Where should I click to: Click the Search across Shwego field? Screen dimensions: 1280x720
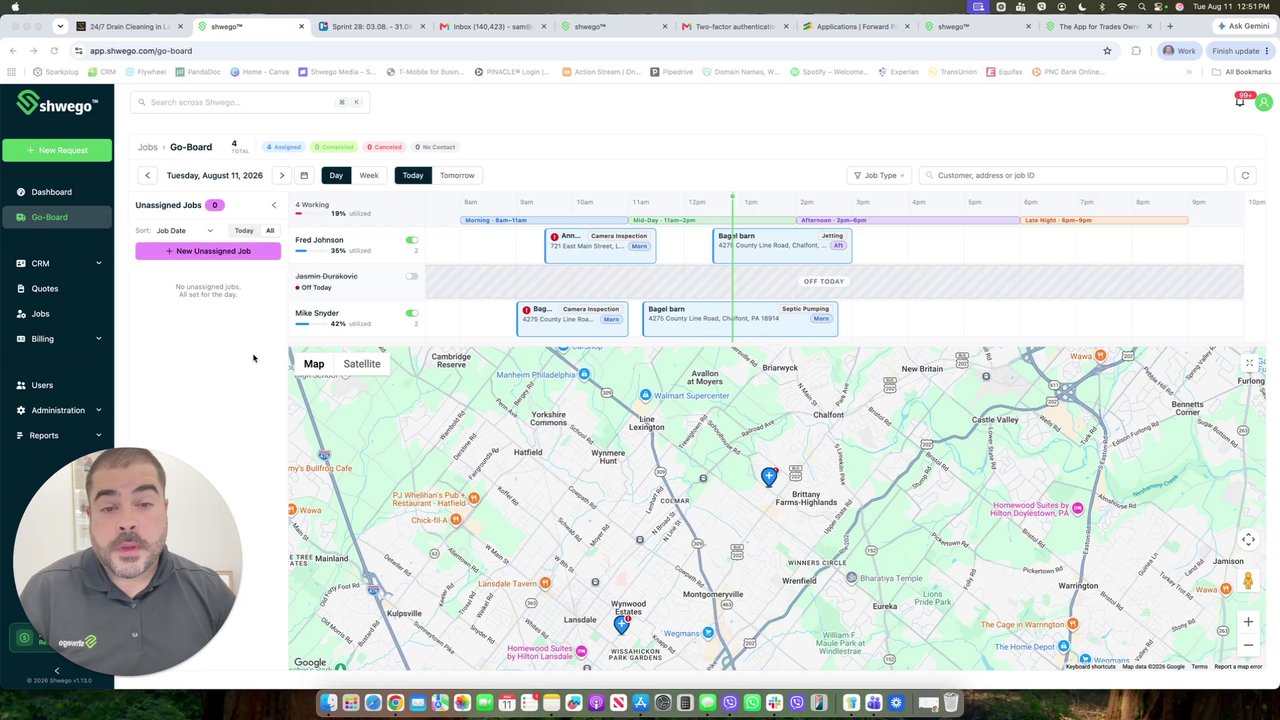click(x=250, y=102)
